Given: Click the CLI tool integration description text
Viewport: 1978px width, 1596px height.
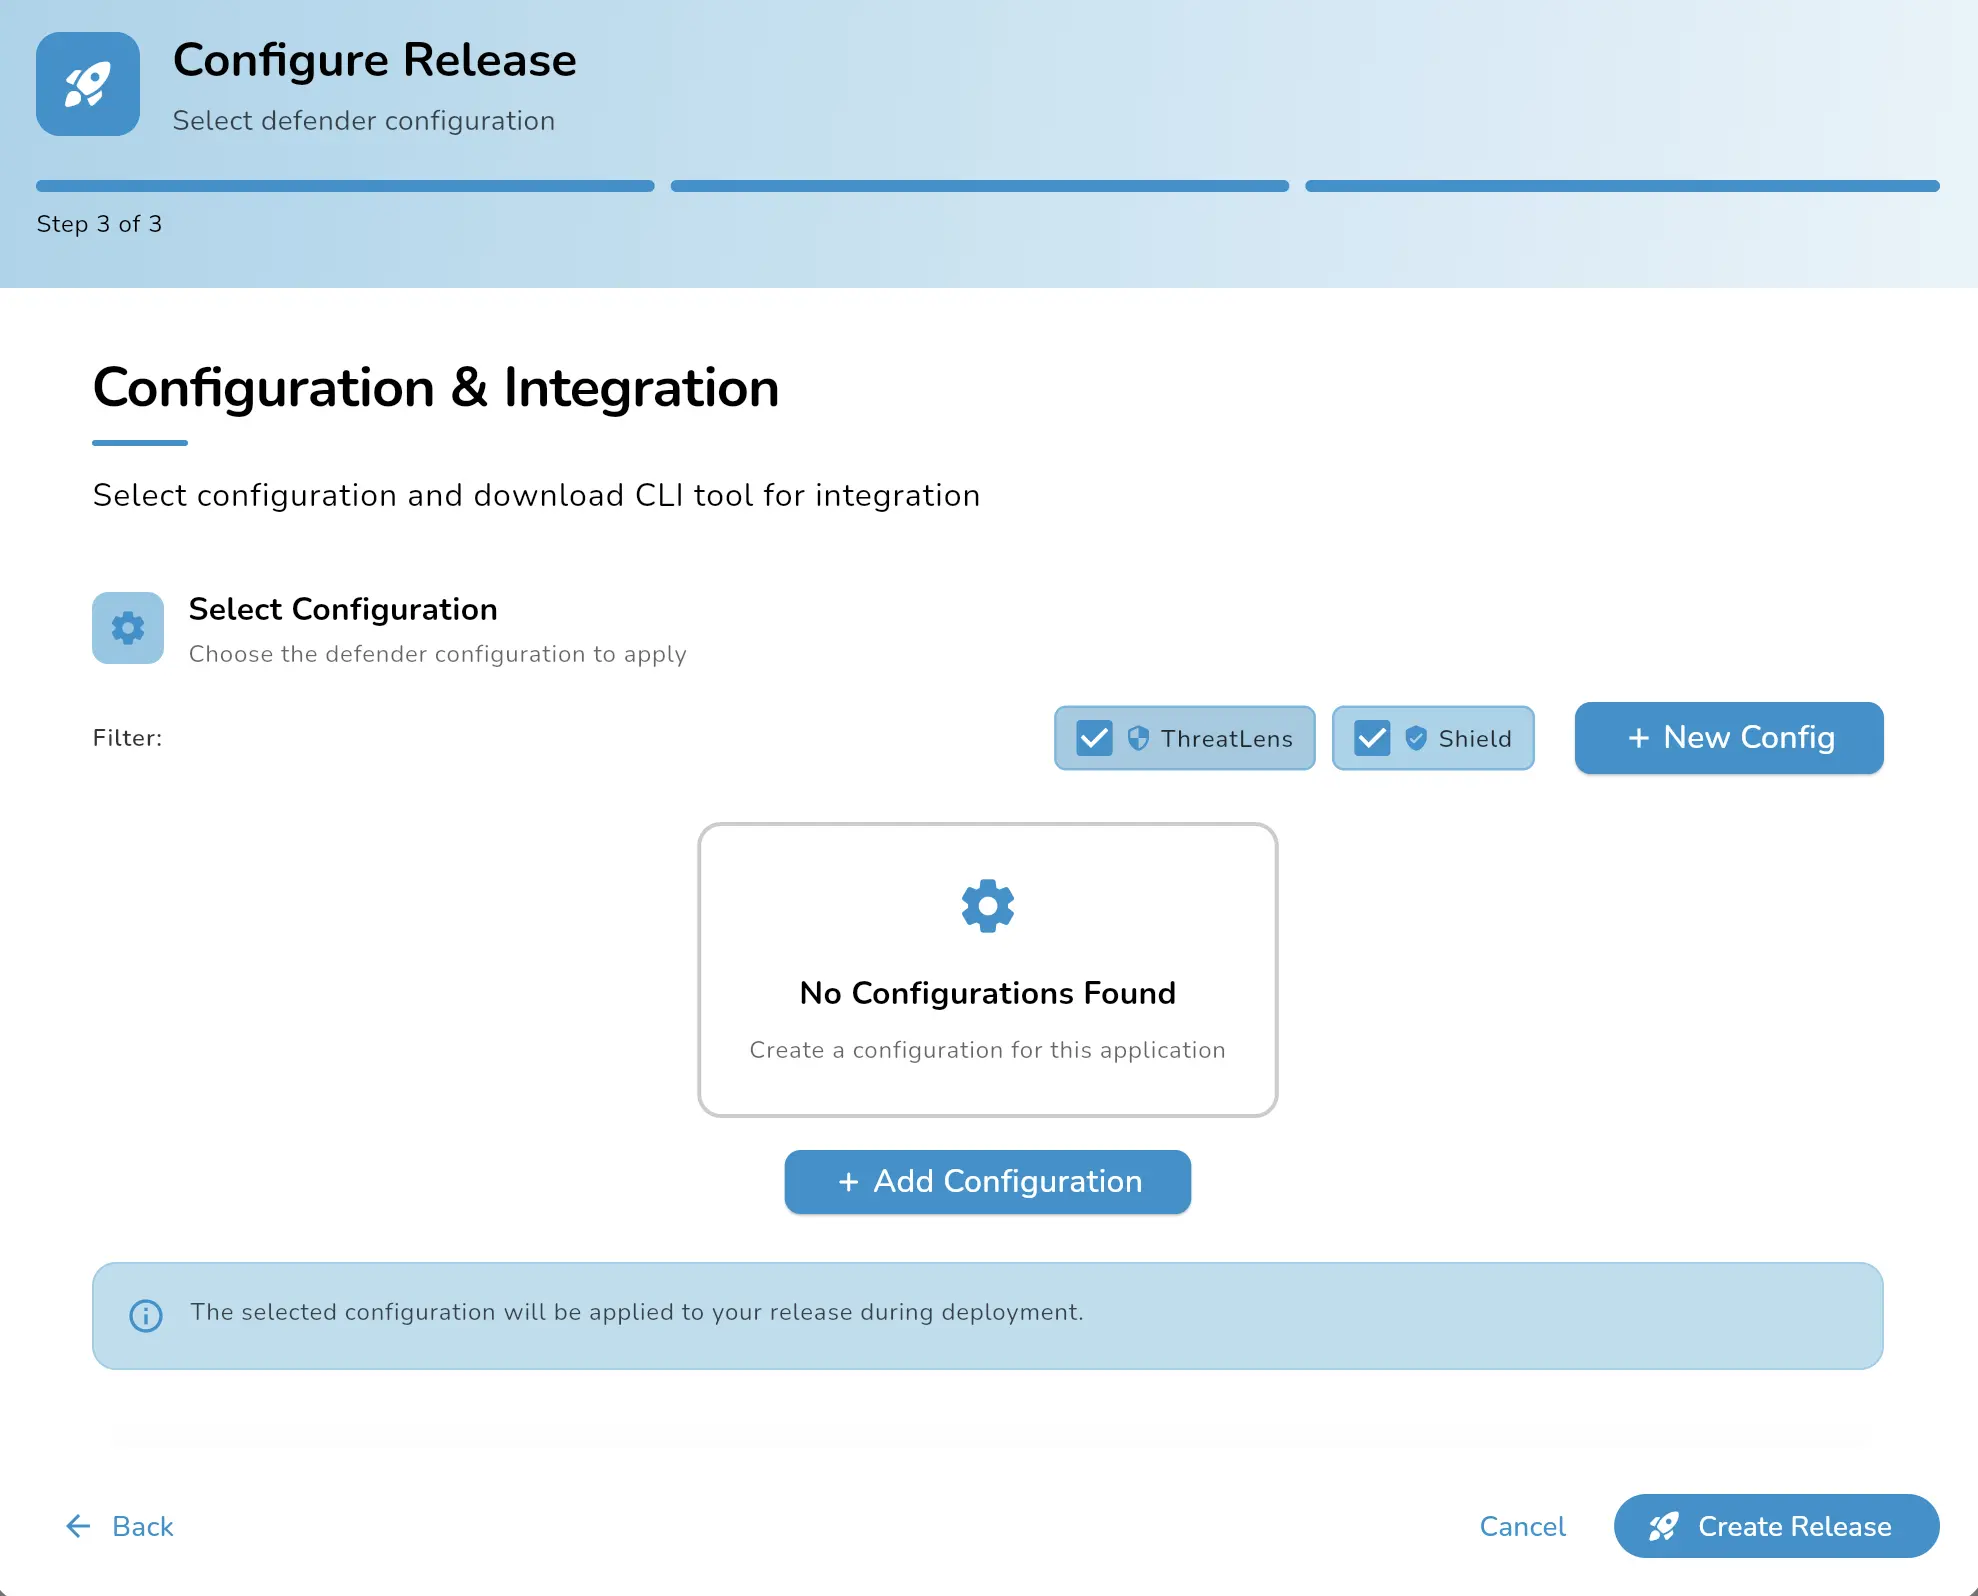Looking at the screenshot, I should point(537,496).
